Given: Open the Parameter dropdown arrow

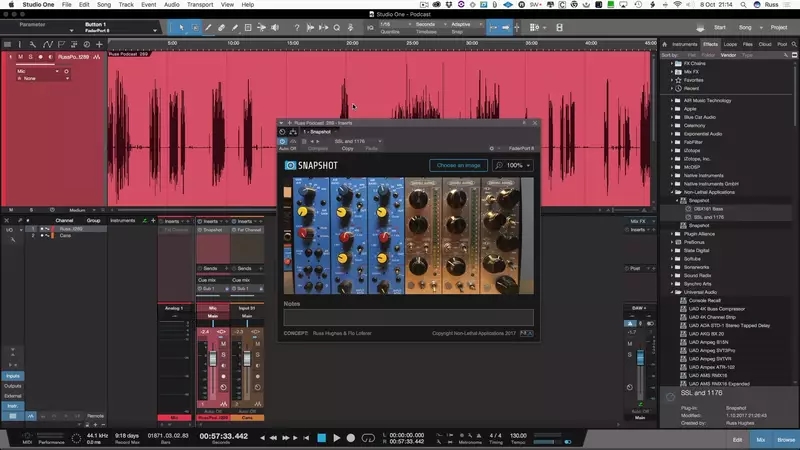Looking at the screenshot, I should 71,31.
